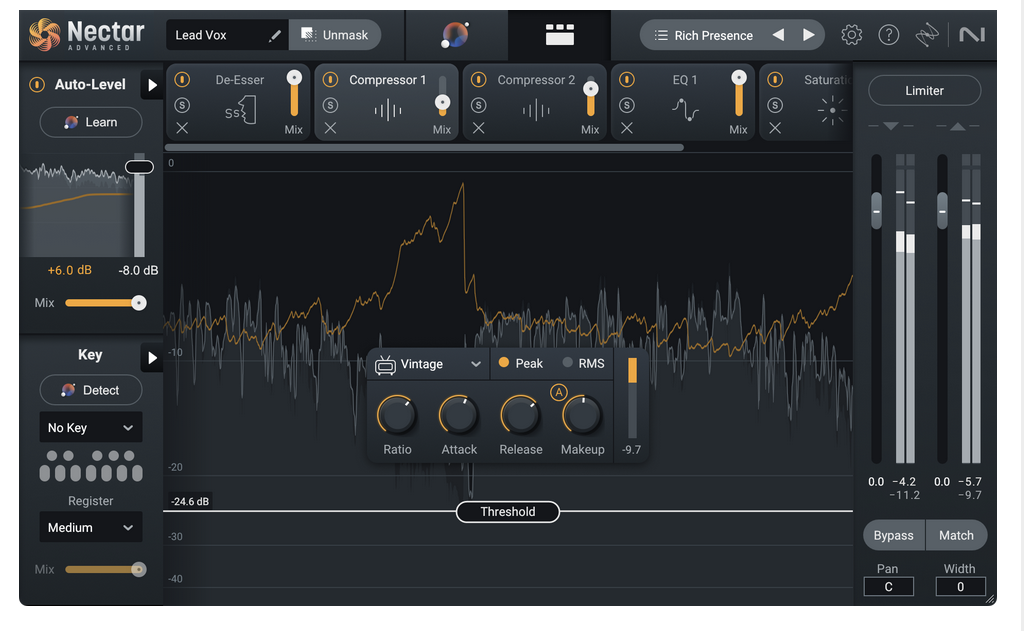Click the -24.6 dB threshold value
Image resolution: width=1024 pixels, height=631 pixels.
pyautogui.click(x=189, y=501)
